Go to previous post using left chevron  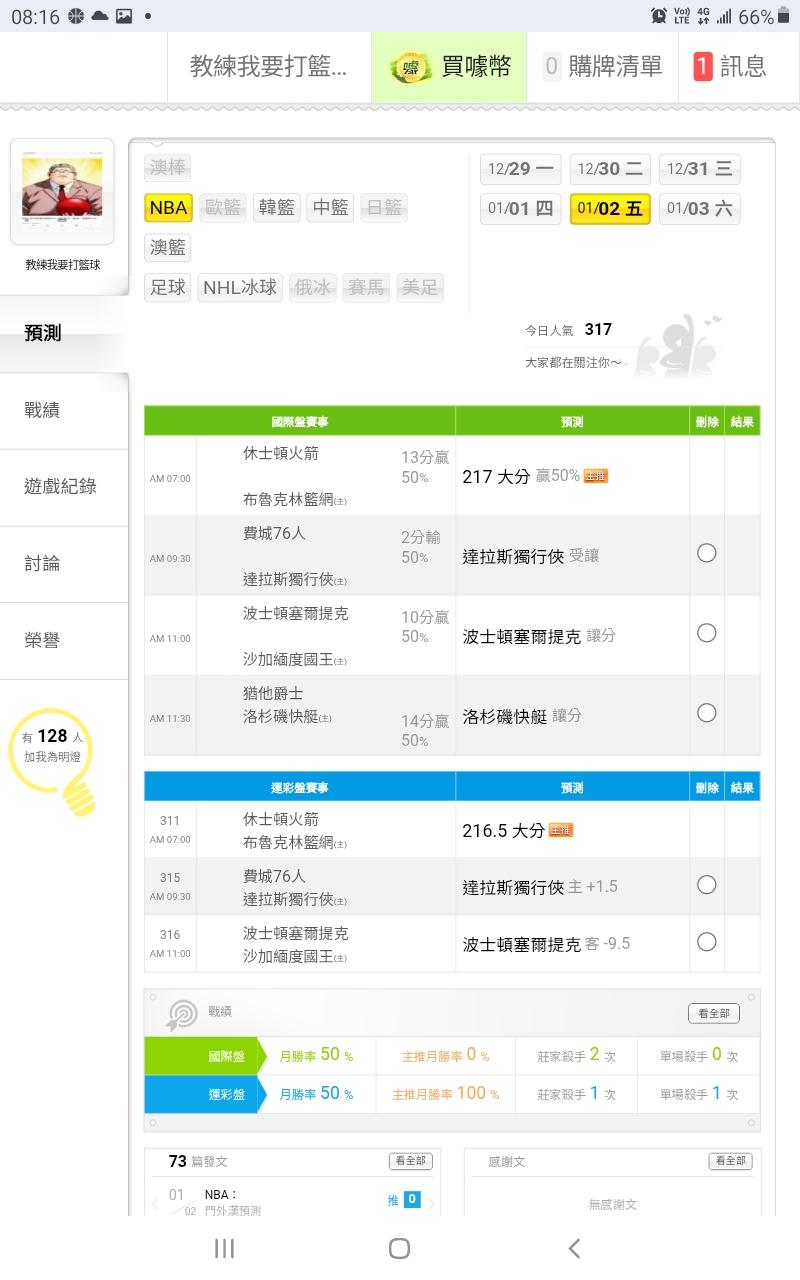click(x=155, y=1203)
